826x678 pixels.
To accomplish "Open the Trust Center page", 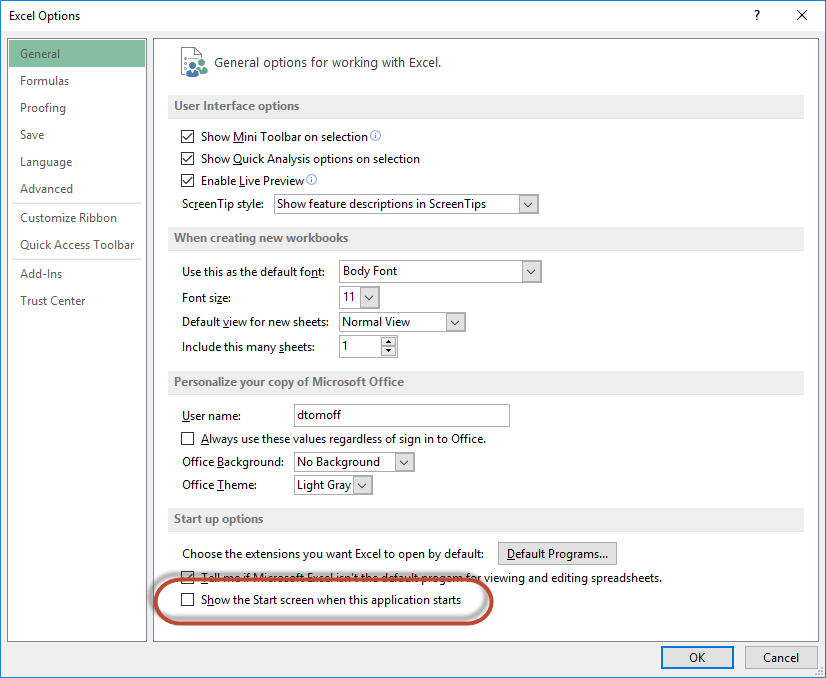I will pos(52,300).
